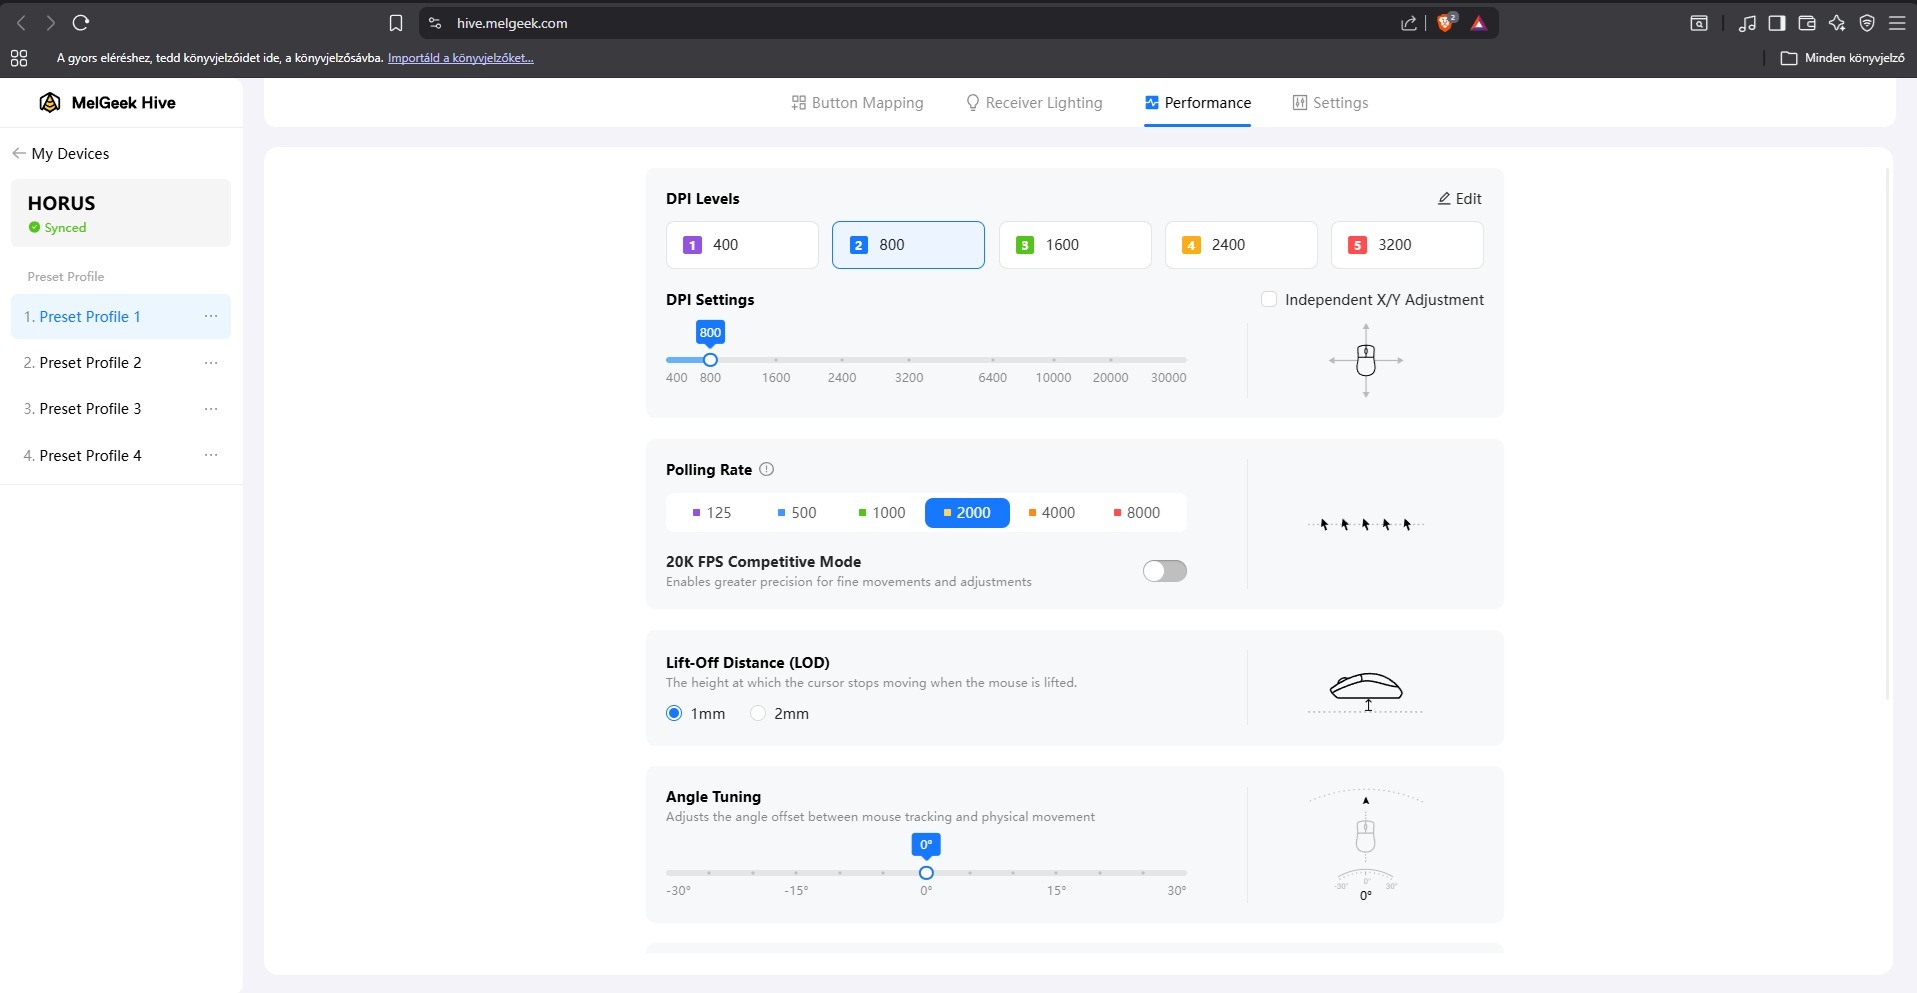The height and width of the screenshot is (993, 1917).
Task: Click the Polling Rate info icon
Action: (x=767, y=469)
